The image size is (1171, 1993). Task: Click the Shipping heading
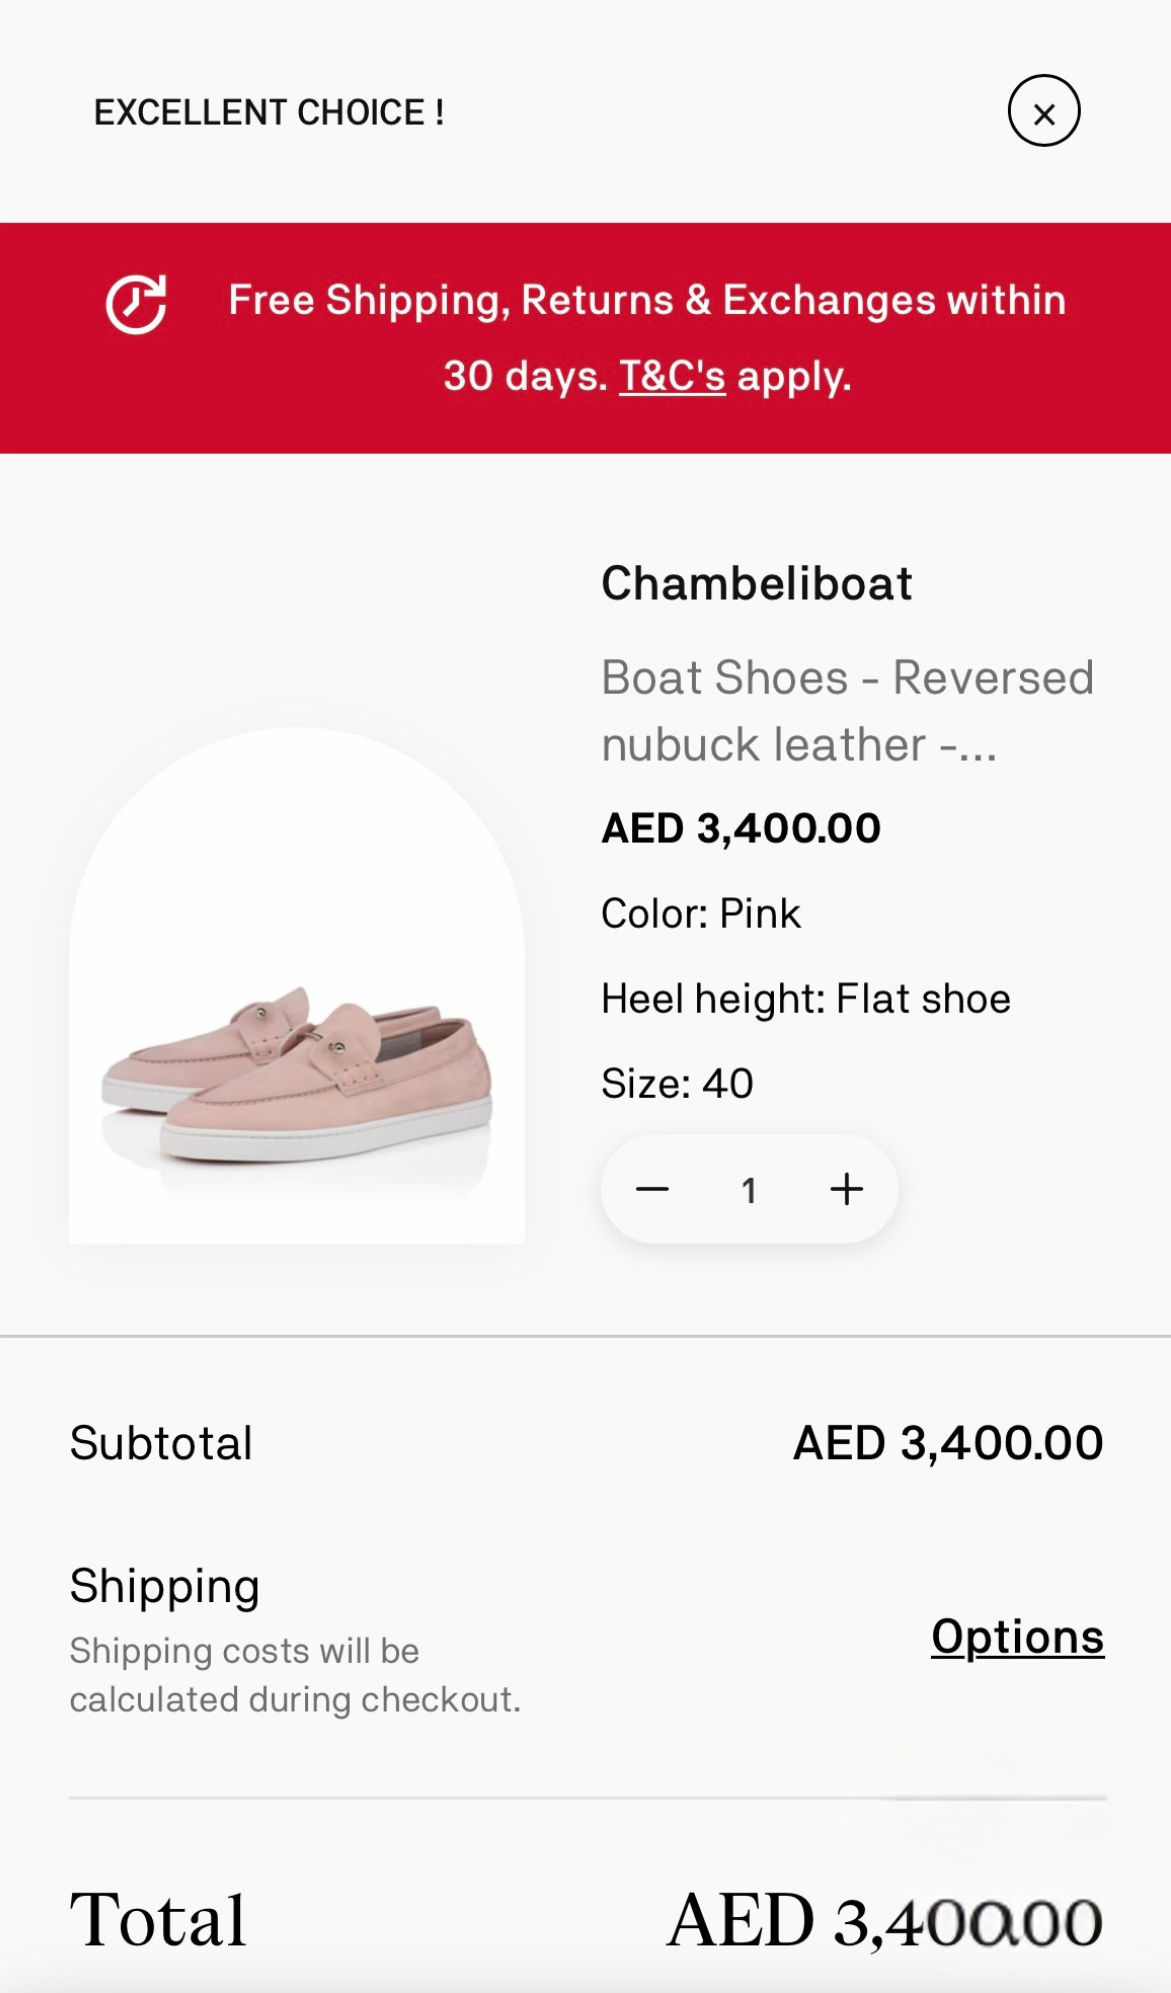pos(165,1586)
